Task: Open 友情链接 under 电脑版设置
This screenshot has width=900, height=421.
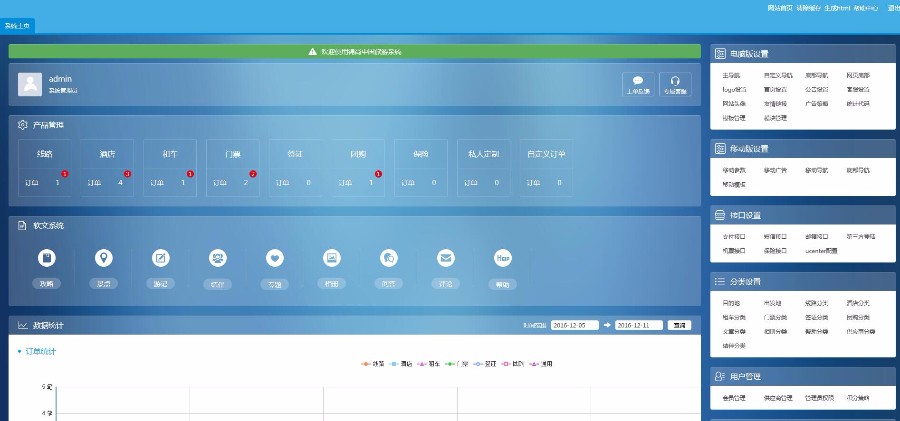Action: [775, 104]
